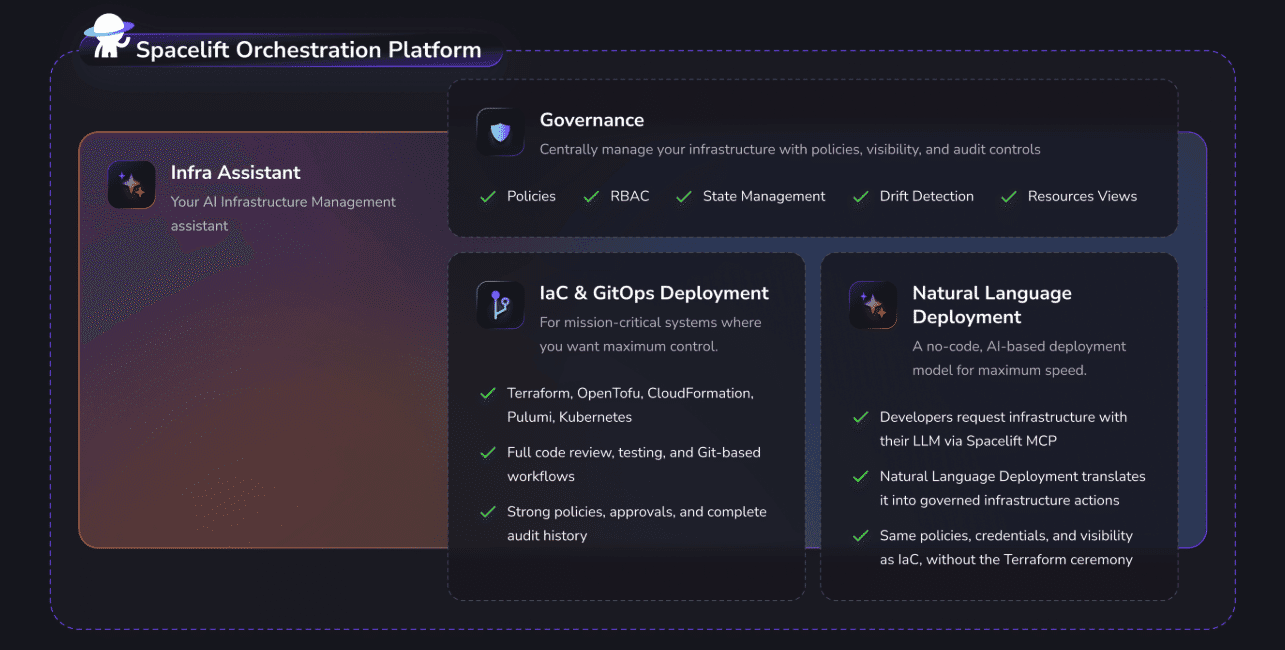The width and height of the screenshot is (1285, 650).
Task: Click the Natural Language Deployment sparkle icon
Action: click(873, 305)
